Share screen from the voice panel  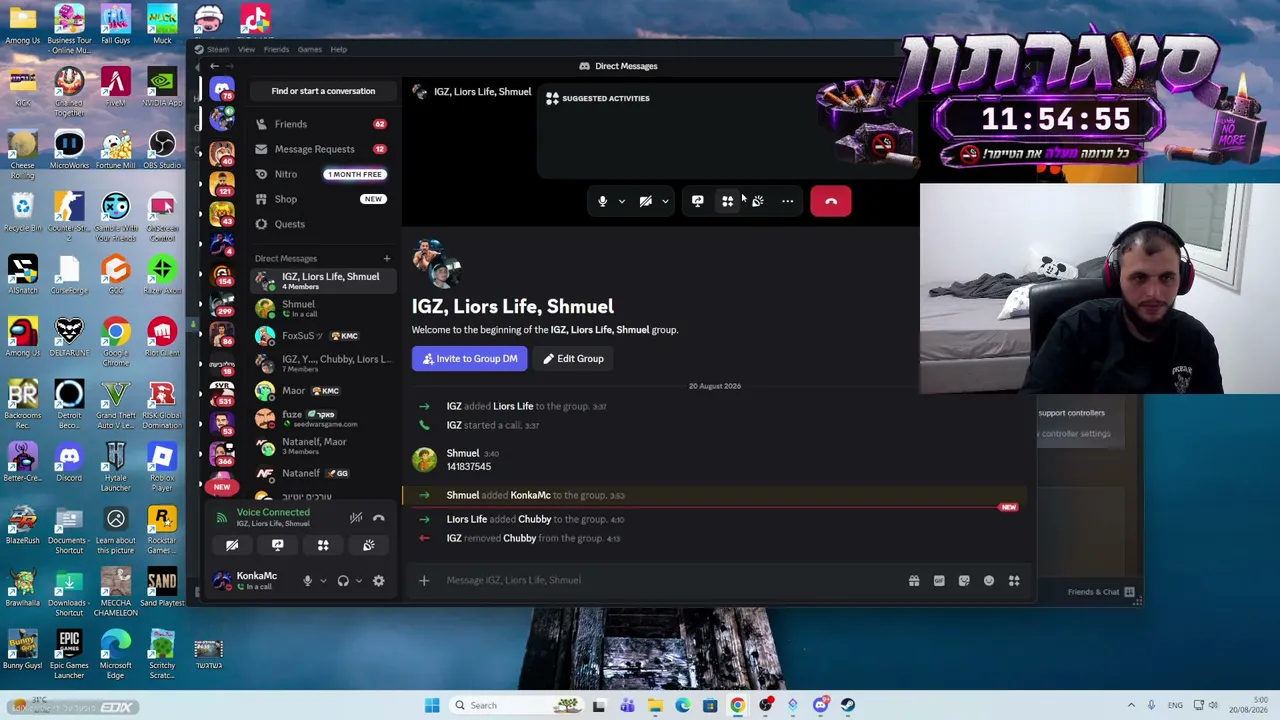pos(277,545)
